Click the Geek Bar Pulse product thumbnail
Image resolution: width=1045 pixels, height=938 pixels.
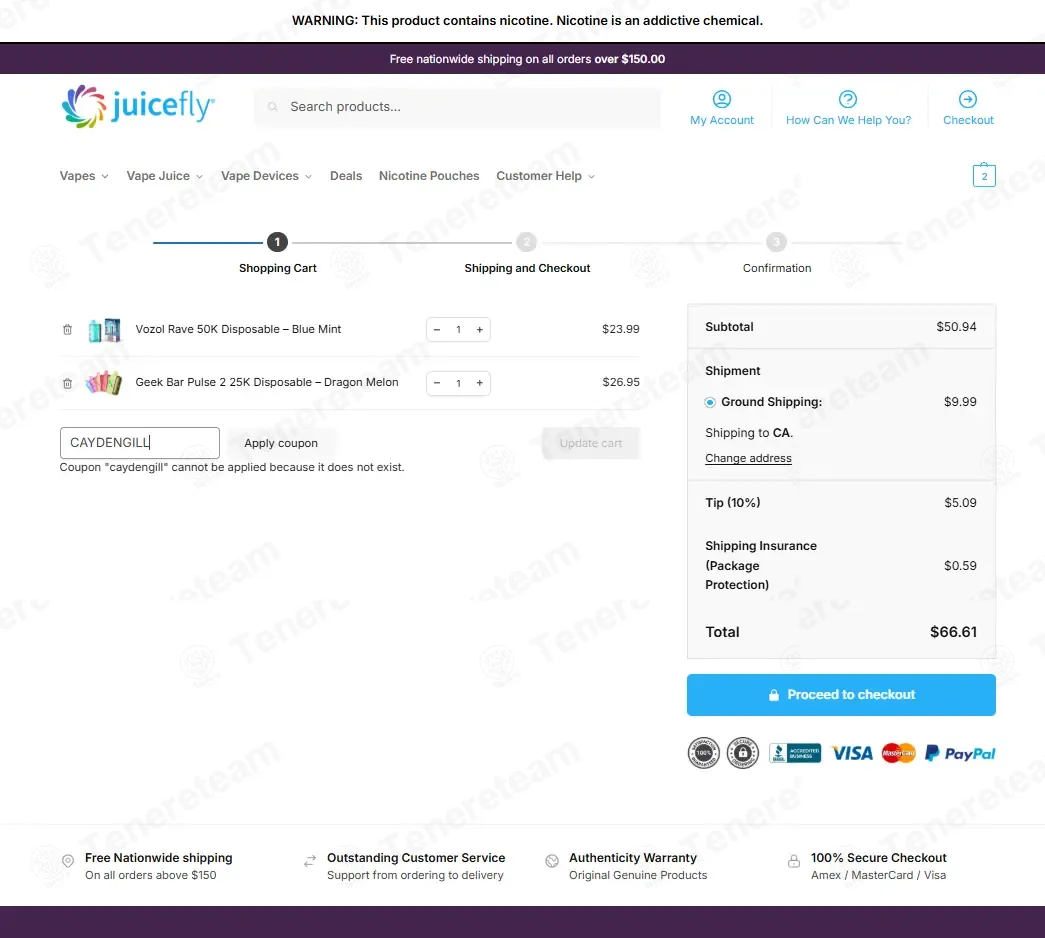104,383
